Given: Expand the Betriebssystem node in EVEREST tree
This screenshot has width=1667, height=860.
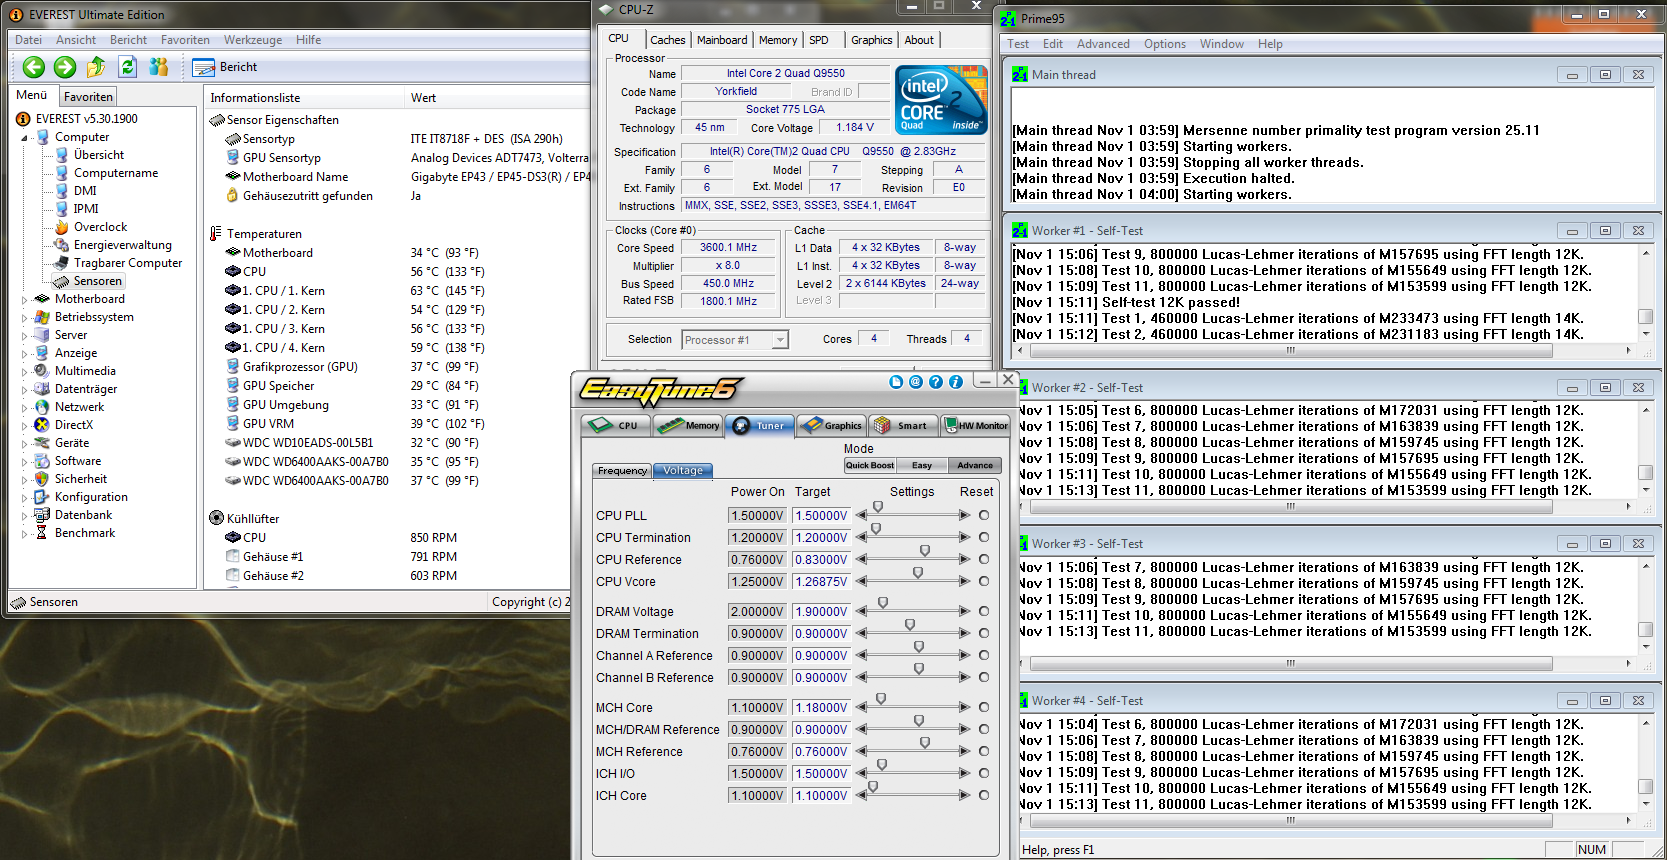Looking at the screenshot, I should [25, 317].
